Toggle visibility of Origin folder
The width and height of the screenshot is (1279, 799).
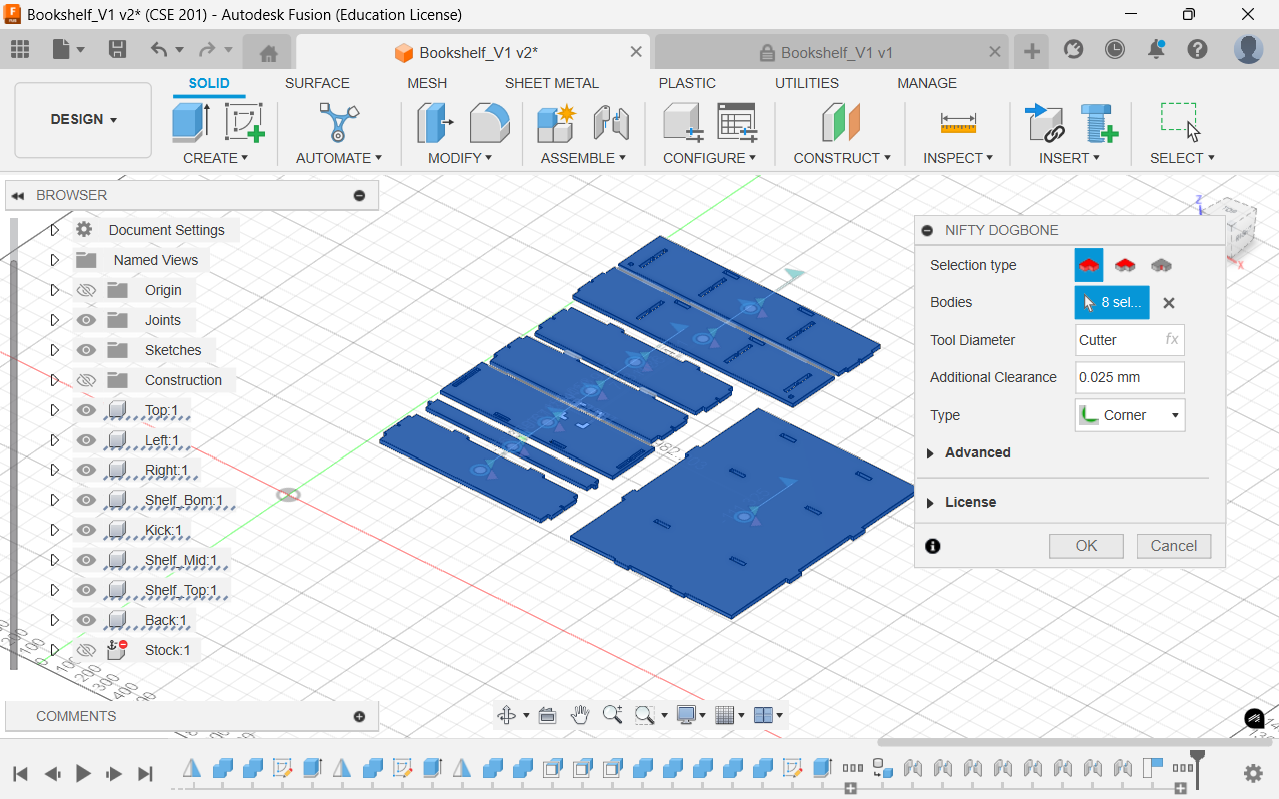86,290
